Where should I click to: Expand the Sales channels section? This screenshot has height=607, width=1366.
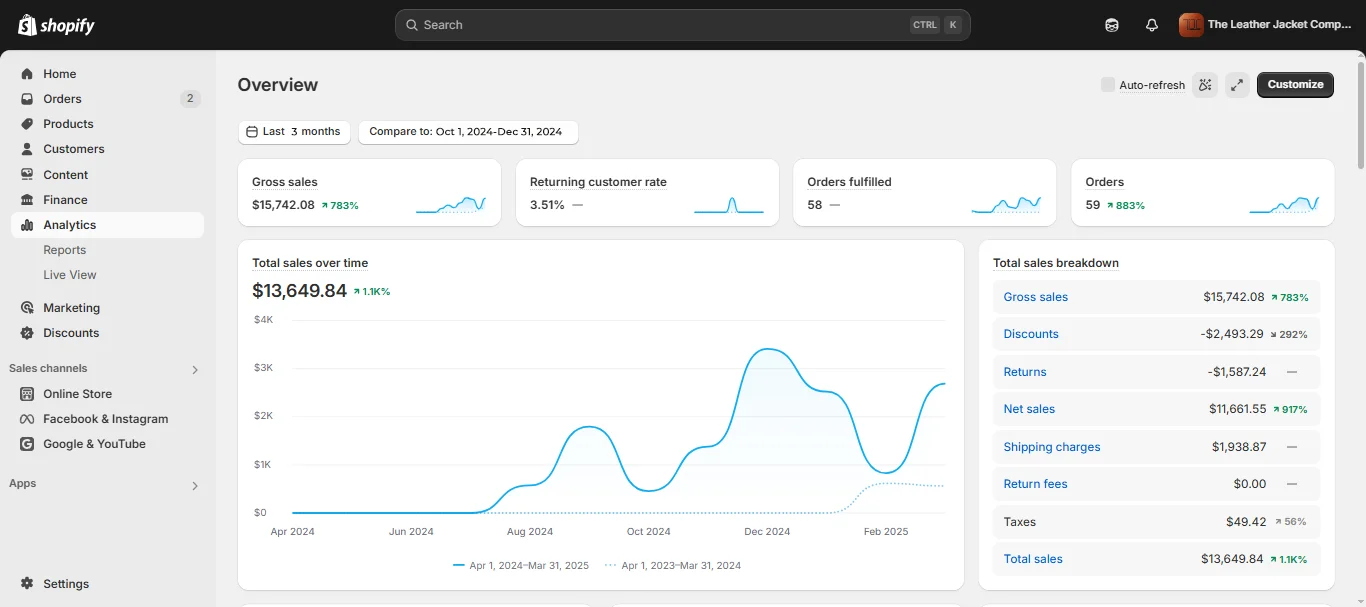(195, 369)
